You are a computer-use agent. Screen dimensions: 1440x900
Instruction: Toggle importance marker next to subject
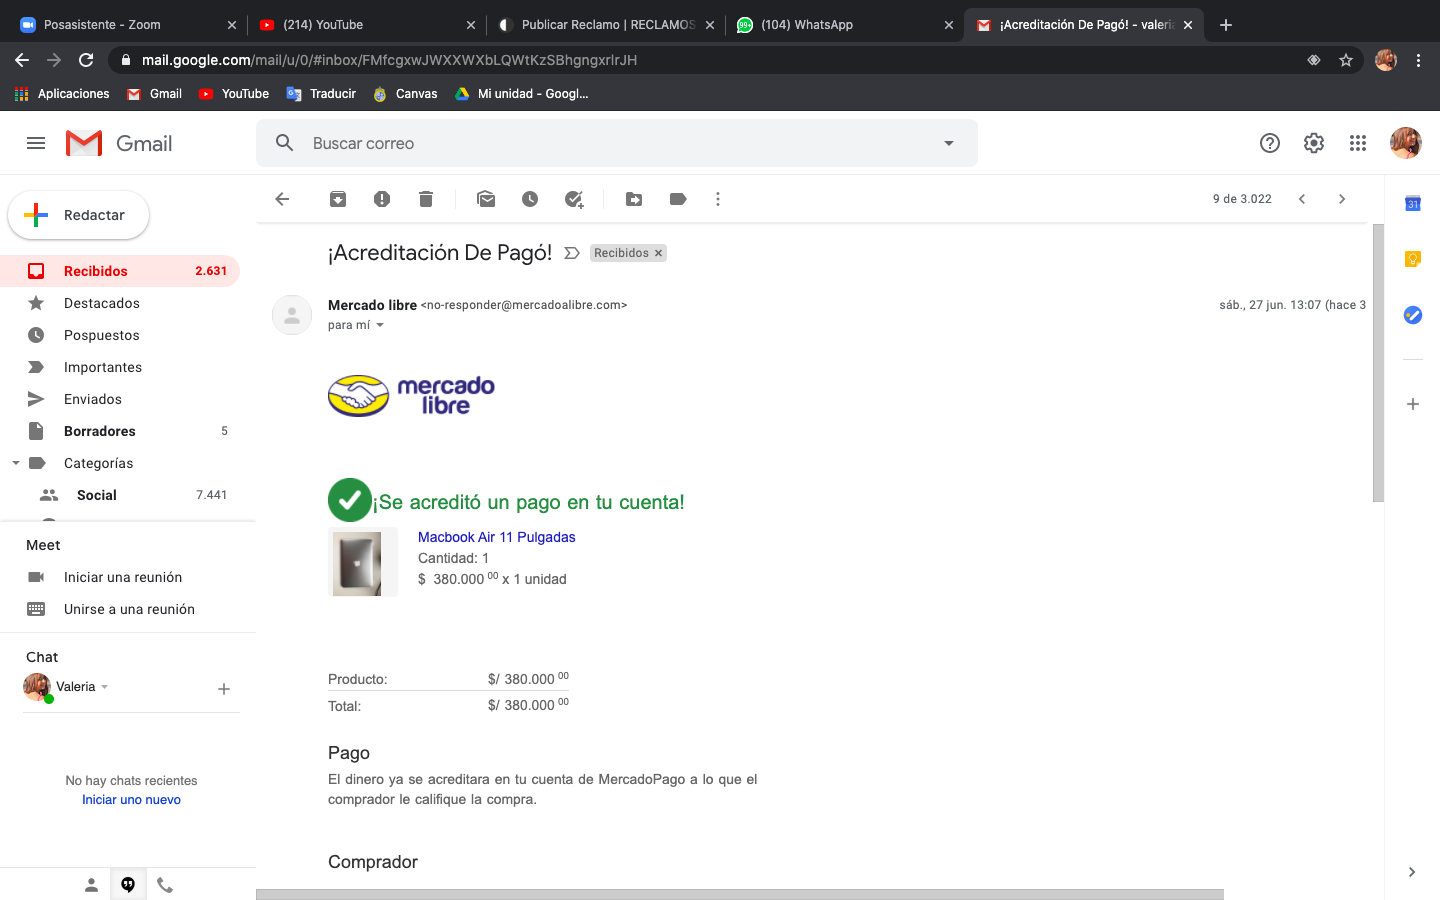point(572,253)
